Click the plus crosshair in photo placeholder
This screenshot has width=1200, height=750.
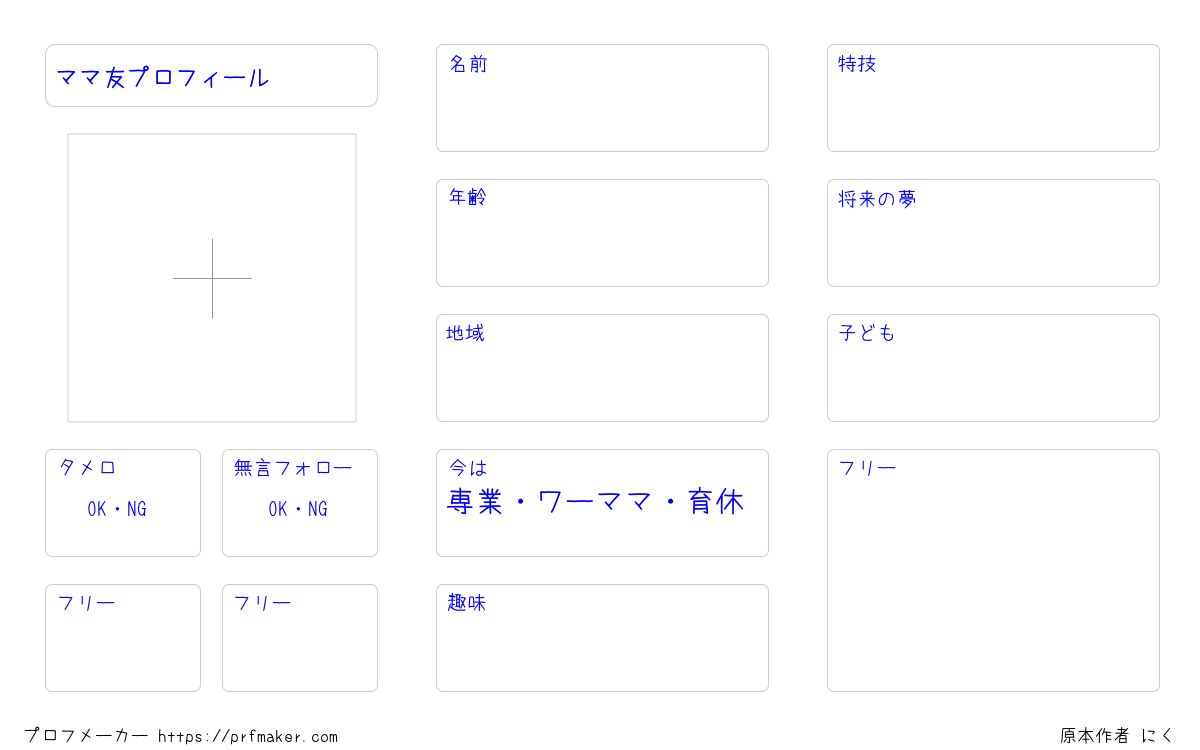click(x=212, y=278)
